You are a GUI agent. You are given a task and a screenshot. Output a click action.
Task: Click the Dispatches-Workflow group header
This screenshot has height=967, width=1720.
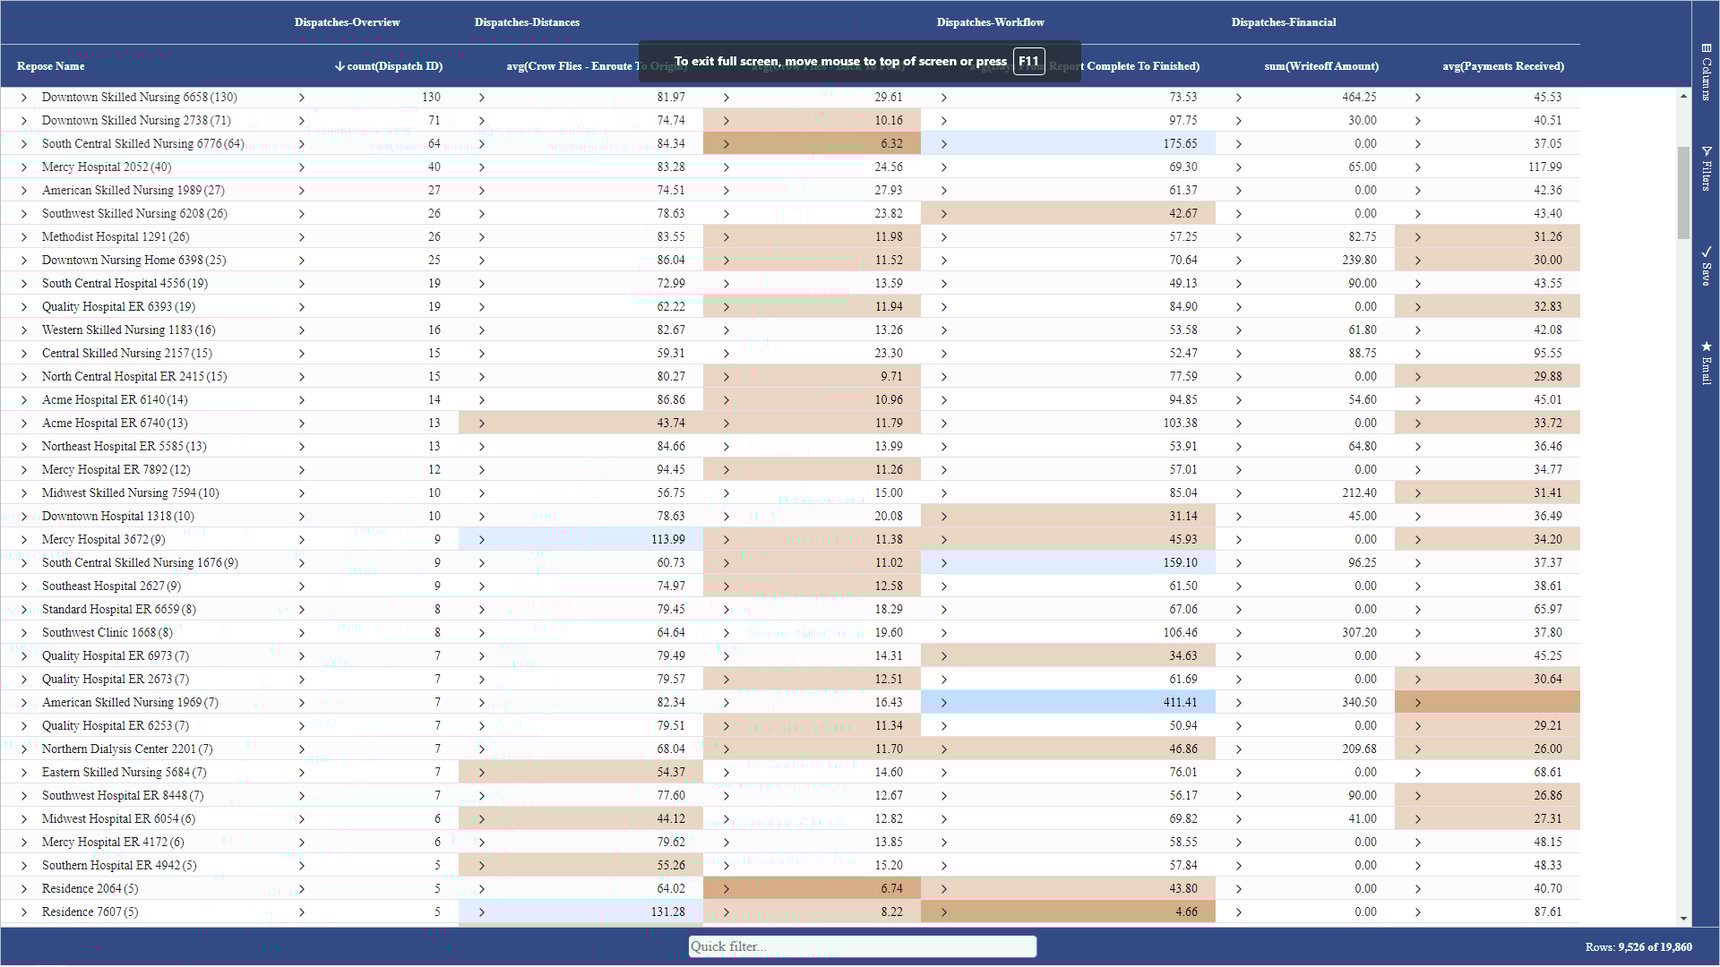coord(990,21)
